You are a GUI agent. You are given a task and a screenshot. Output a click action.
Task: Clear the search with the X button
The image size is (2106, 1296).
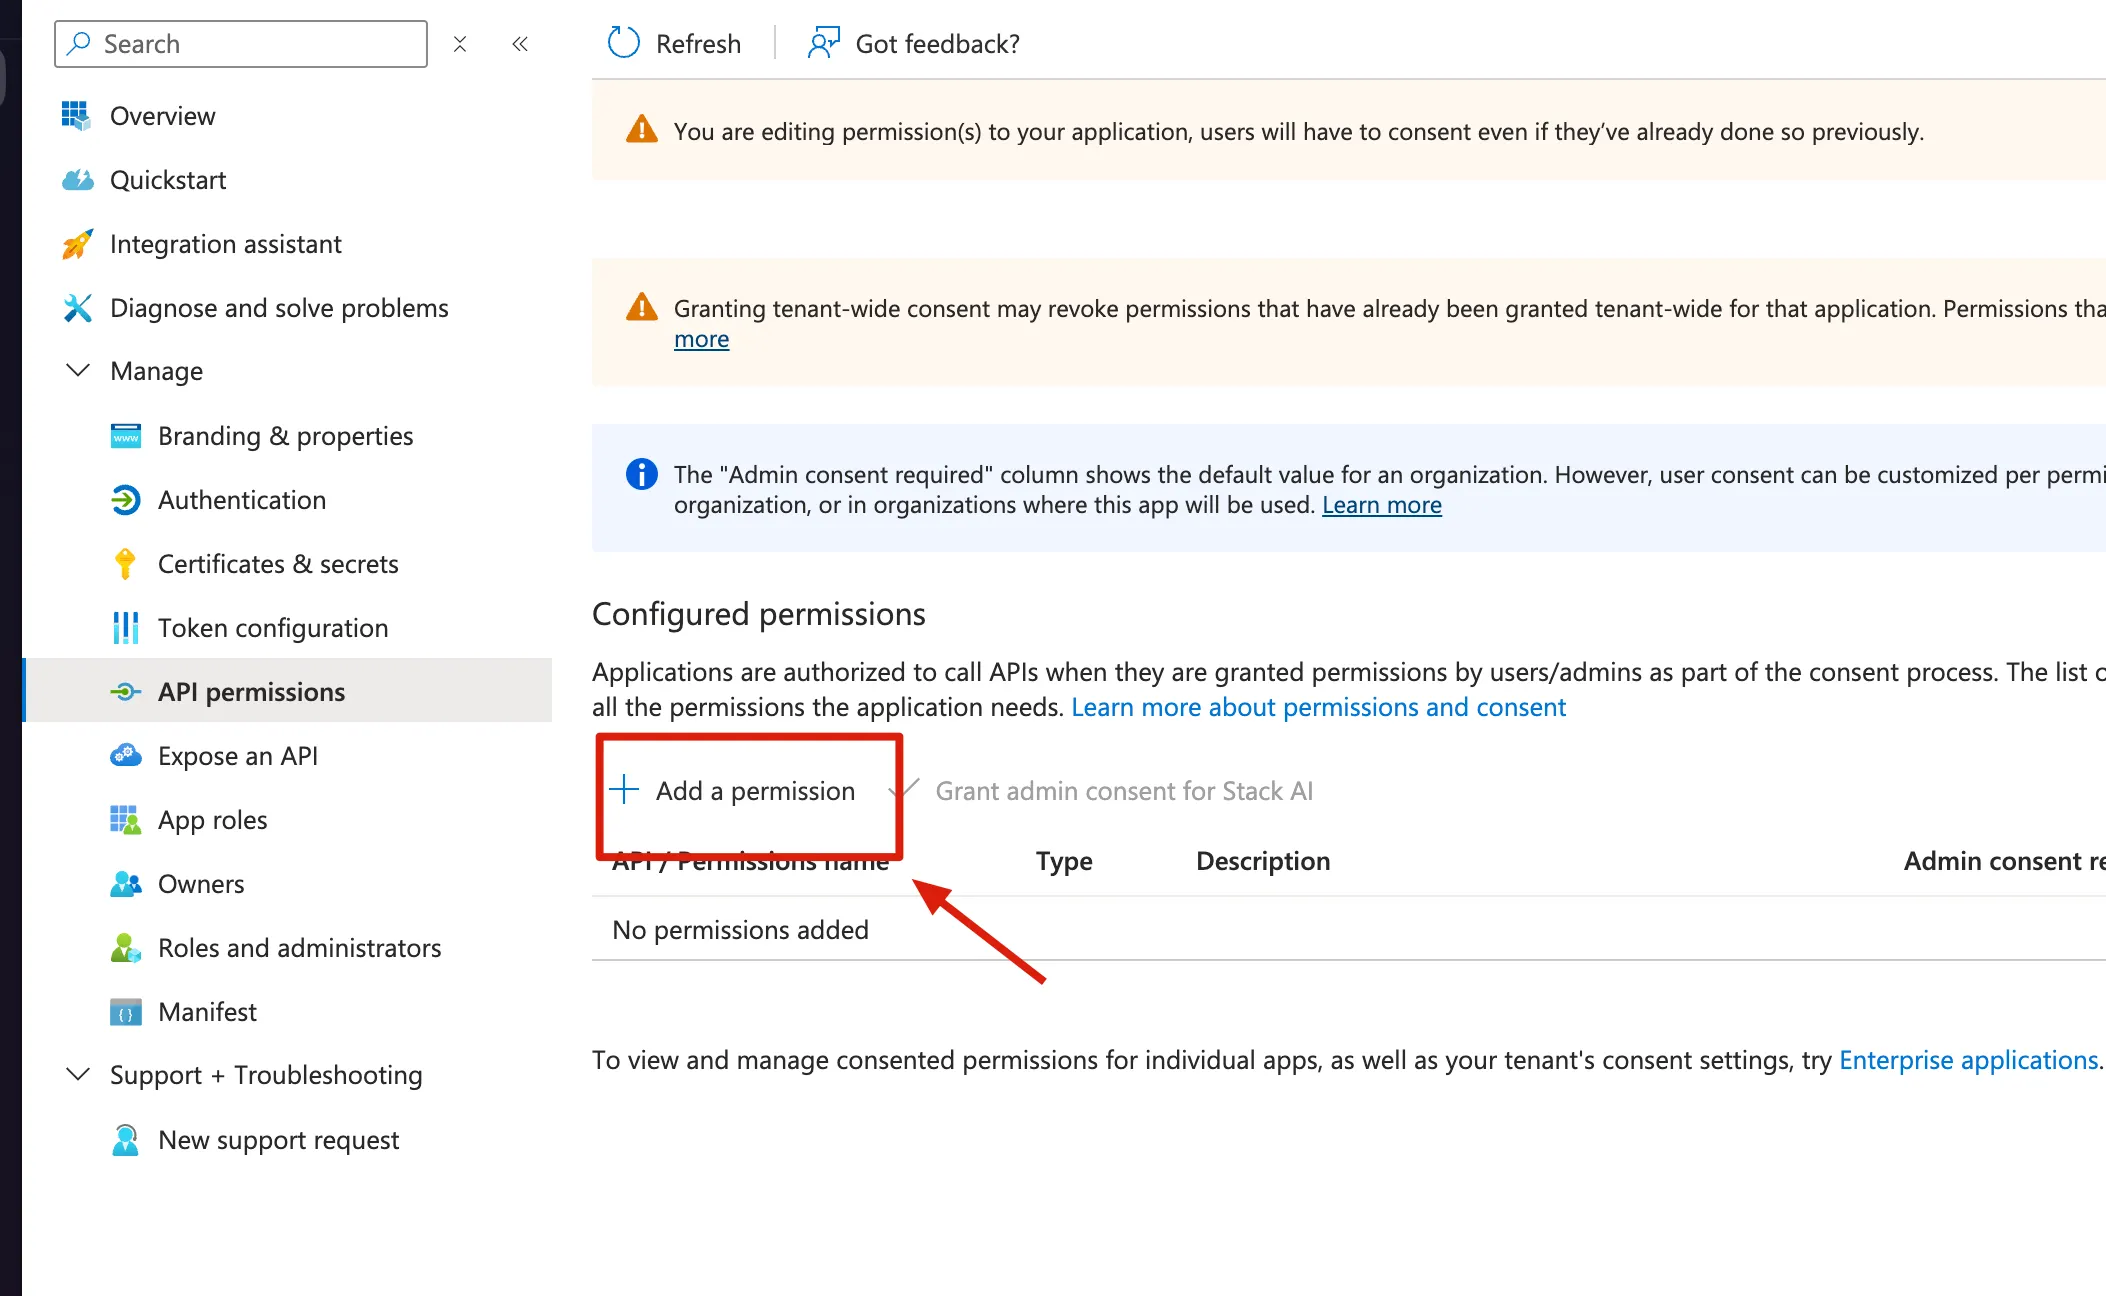tap(460, 44)
